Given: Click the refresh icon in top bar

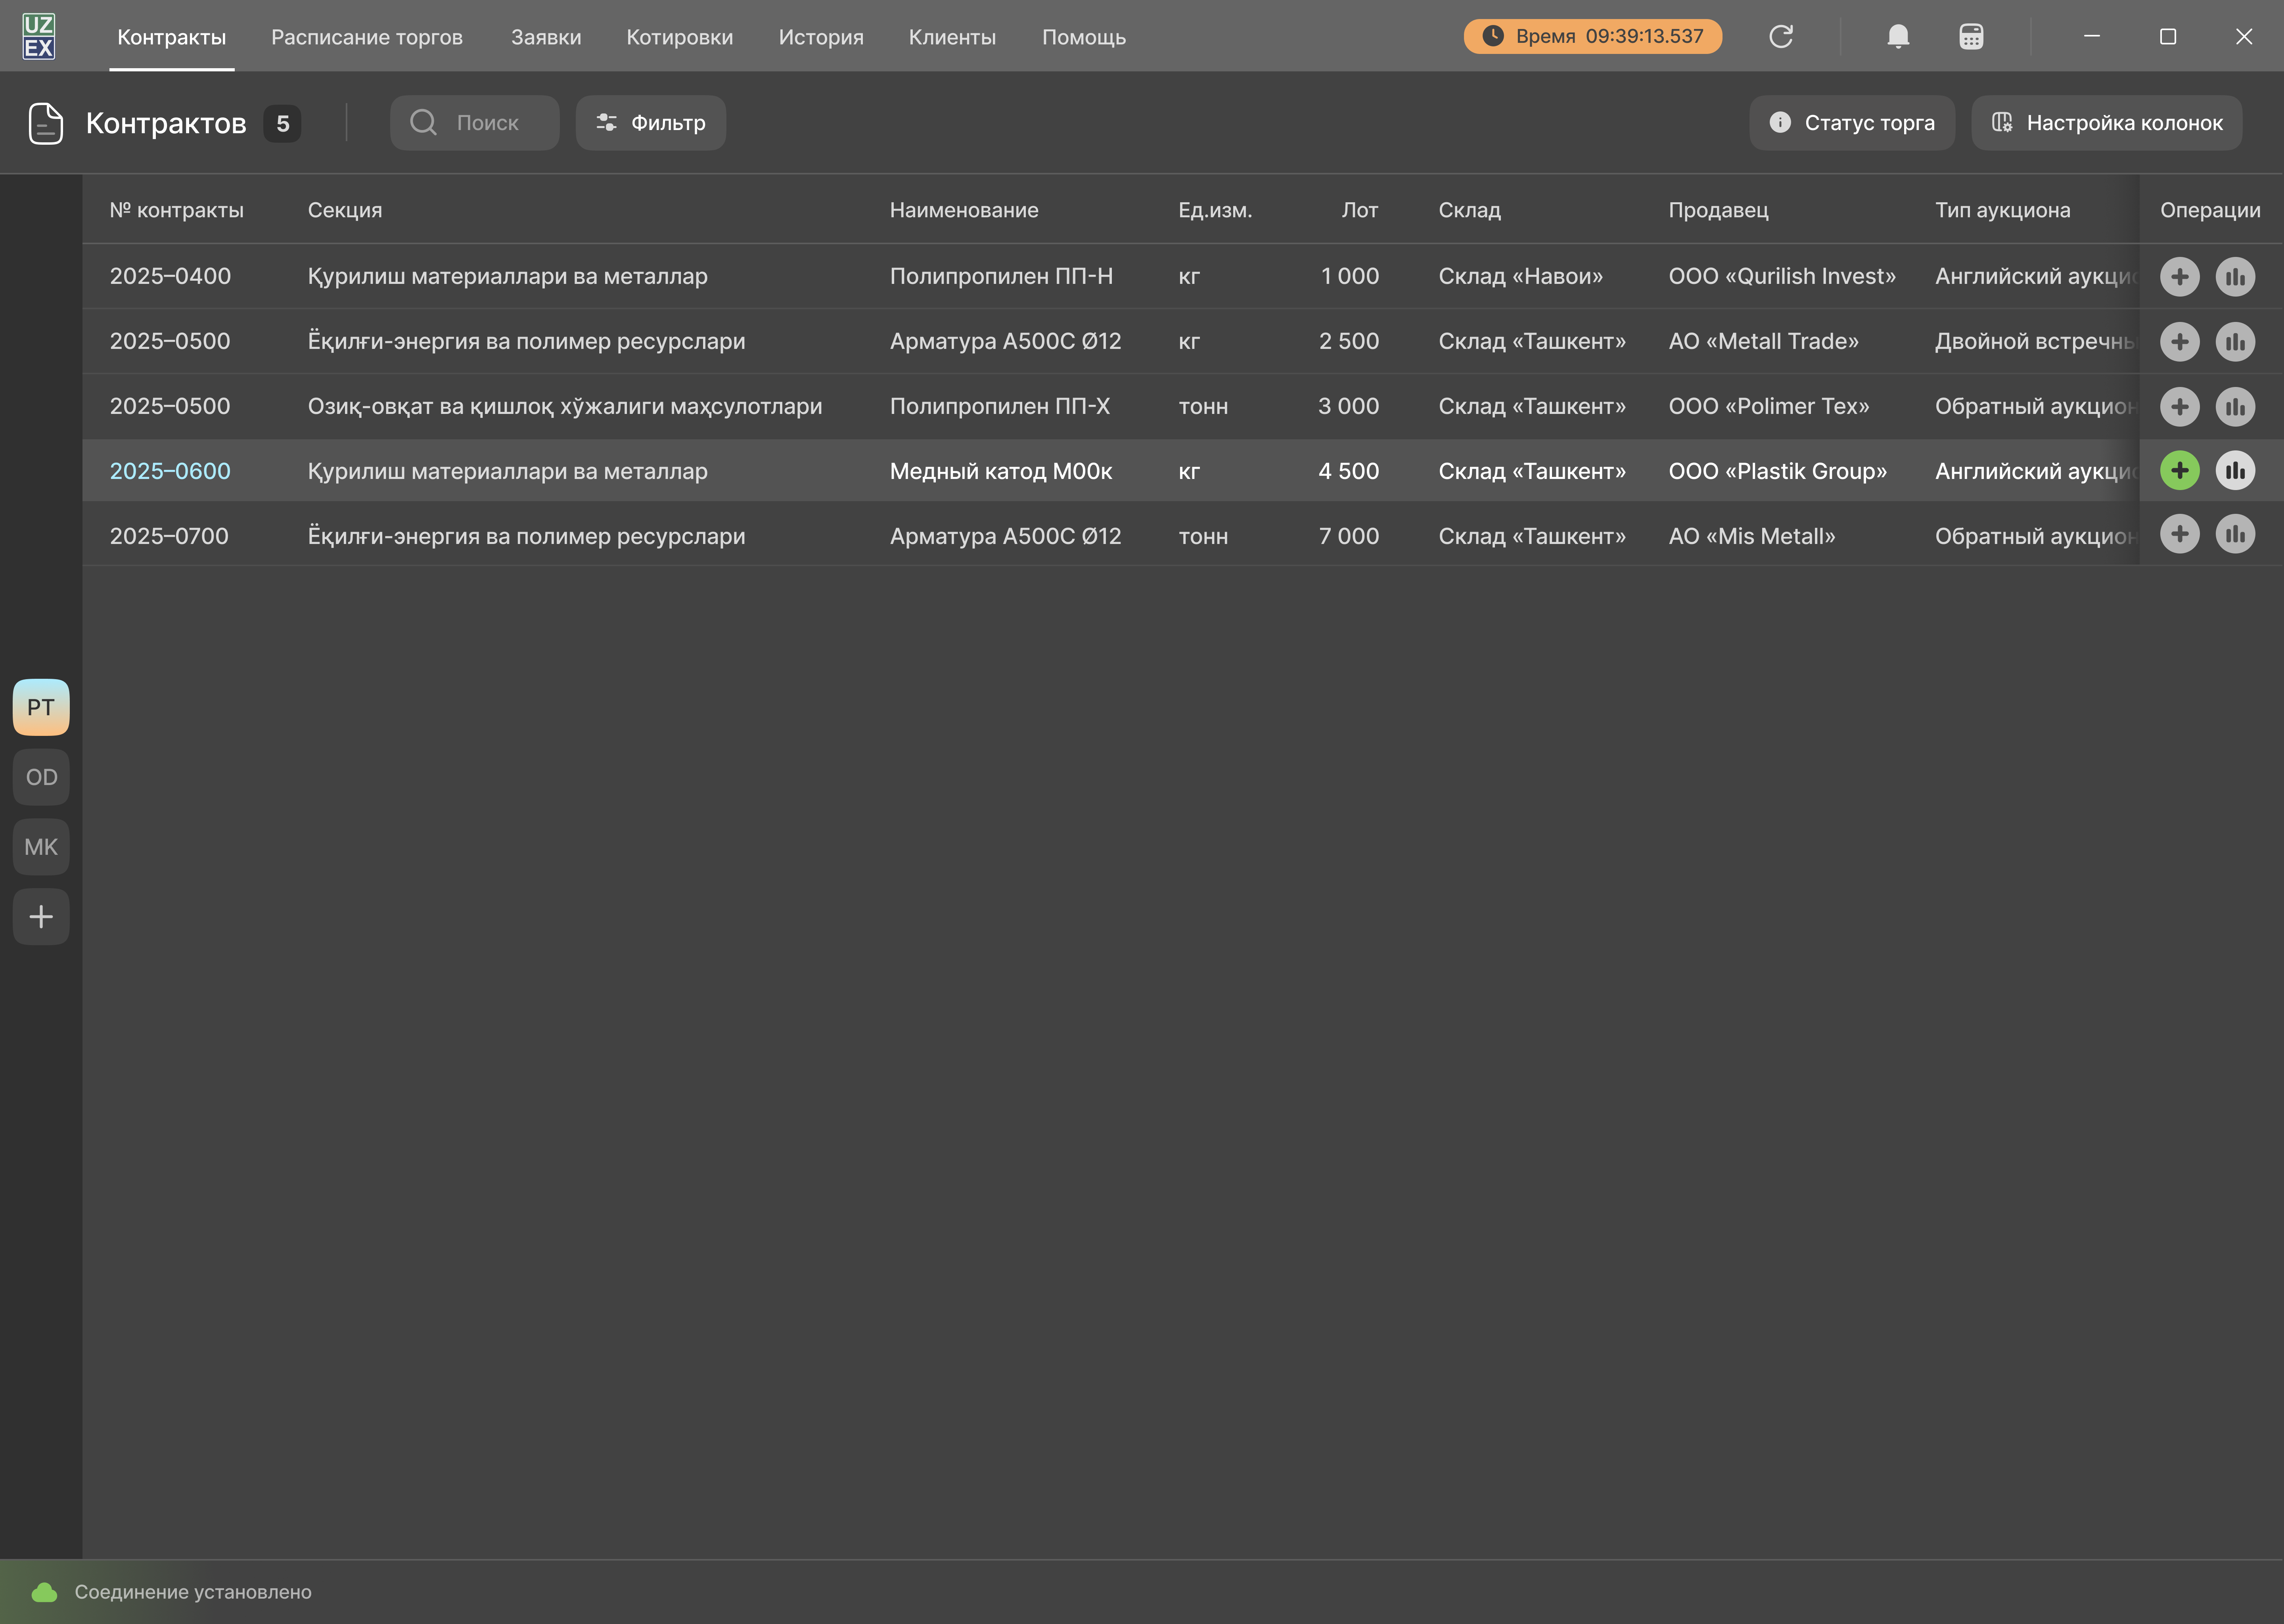Looking at the screenshot, I should pyautogui.click(x=1781, y=37).
